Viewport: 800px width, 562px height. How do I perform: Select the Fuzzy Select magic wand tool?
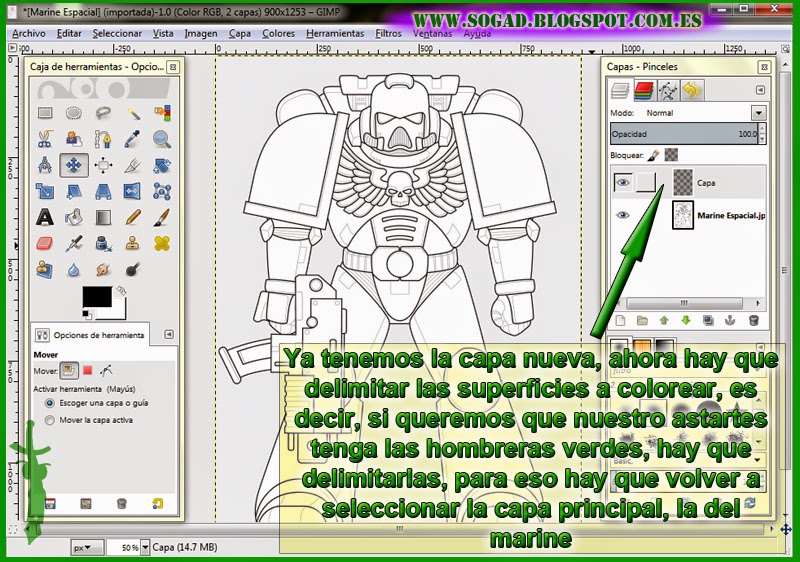[133, 113]
